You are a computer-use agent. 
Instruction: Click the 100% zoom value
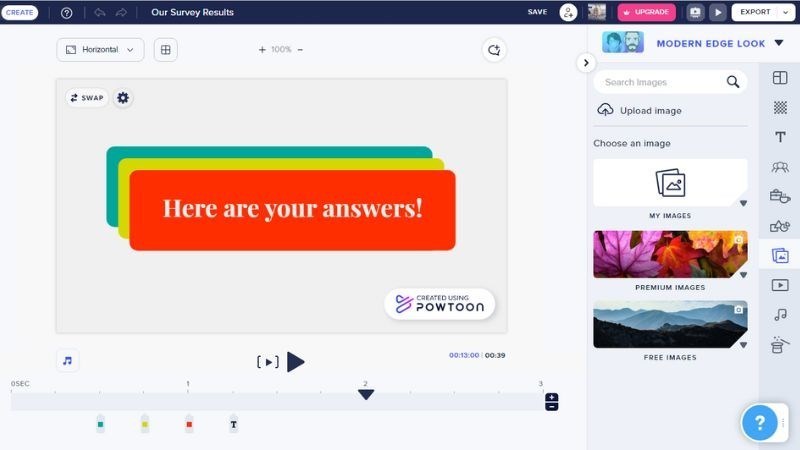pos(281,49)
